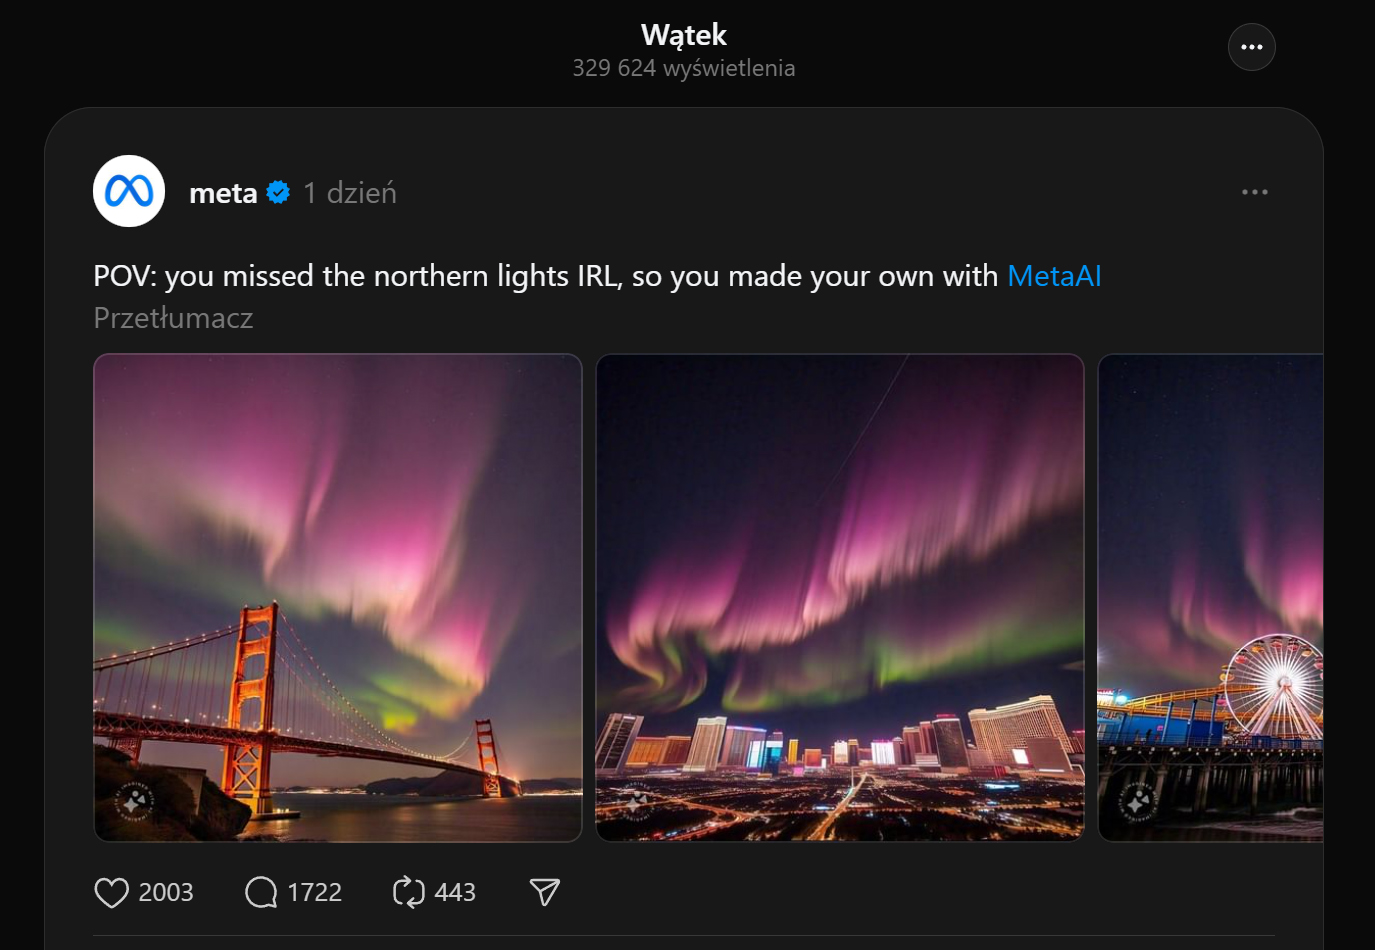Share the post with the paper plane icon
The width and height of the screenshot is (1375, 950).
pos(545,892)
